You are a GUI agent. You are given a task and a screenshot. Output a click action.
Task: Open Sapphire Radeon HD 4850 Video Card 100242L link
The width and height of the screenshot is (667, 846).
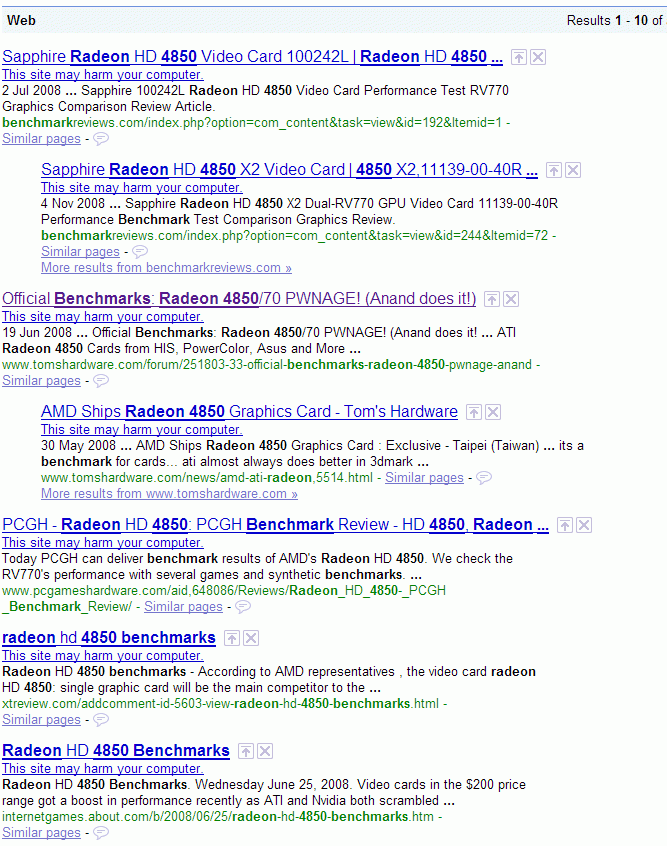(x=253, y=57)
